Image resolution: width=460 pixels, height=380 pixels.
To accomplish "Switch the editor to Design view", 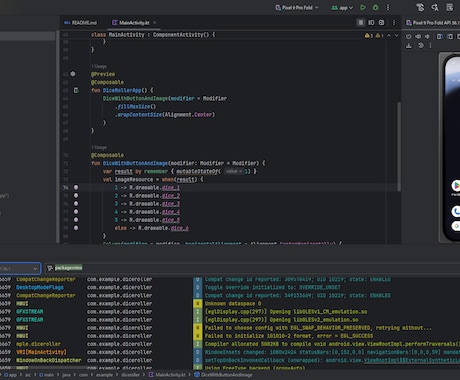I will coord(382,22).
